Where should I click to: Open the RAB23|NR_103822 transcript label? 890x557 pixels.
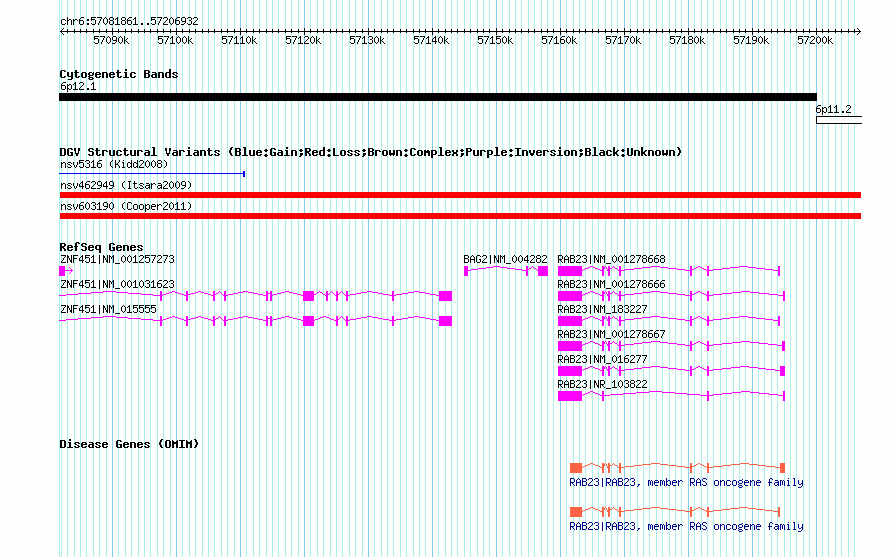click(x=602, y=384)
